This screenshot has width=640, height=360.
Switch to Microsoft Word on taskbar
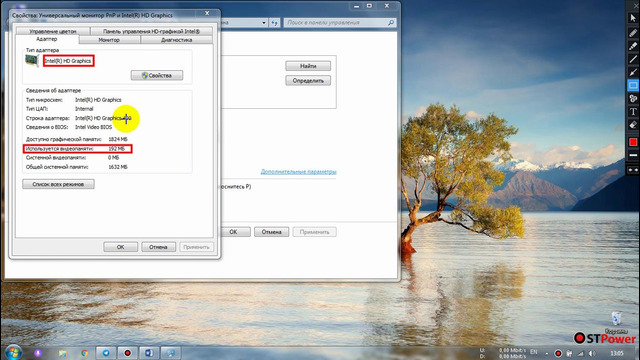[x=149, y=353]
